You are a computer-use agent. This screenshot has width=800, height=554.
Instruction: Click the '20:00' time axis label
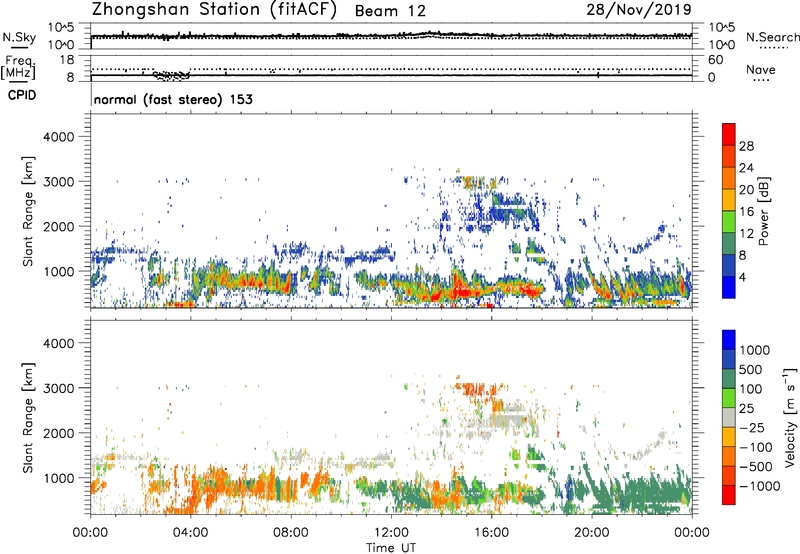pyautogui.click(x=591, y=533)
